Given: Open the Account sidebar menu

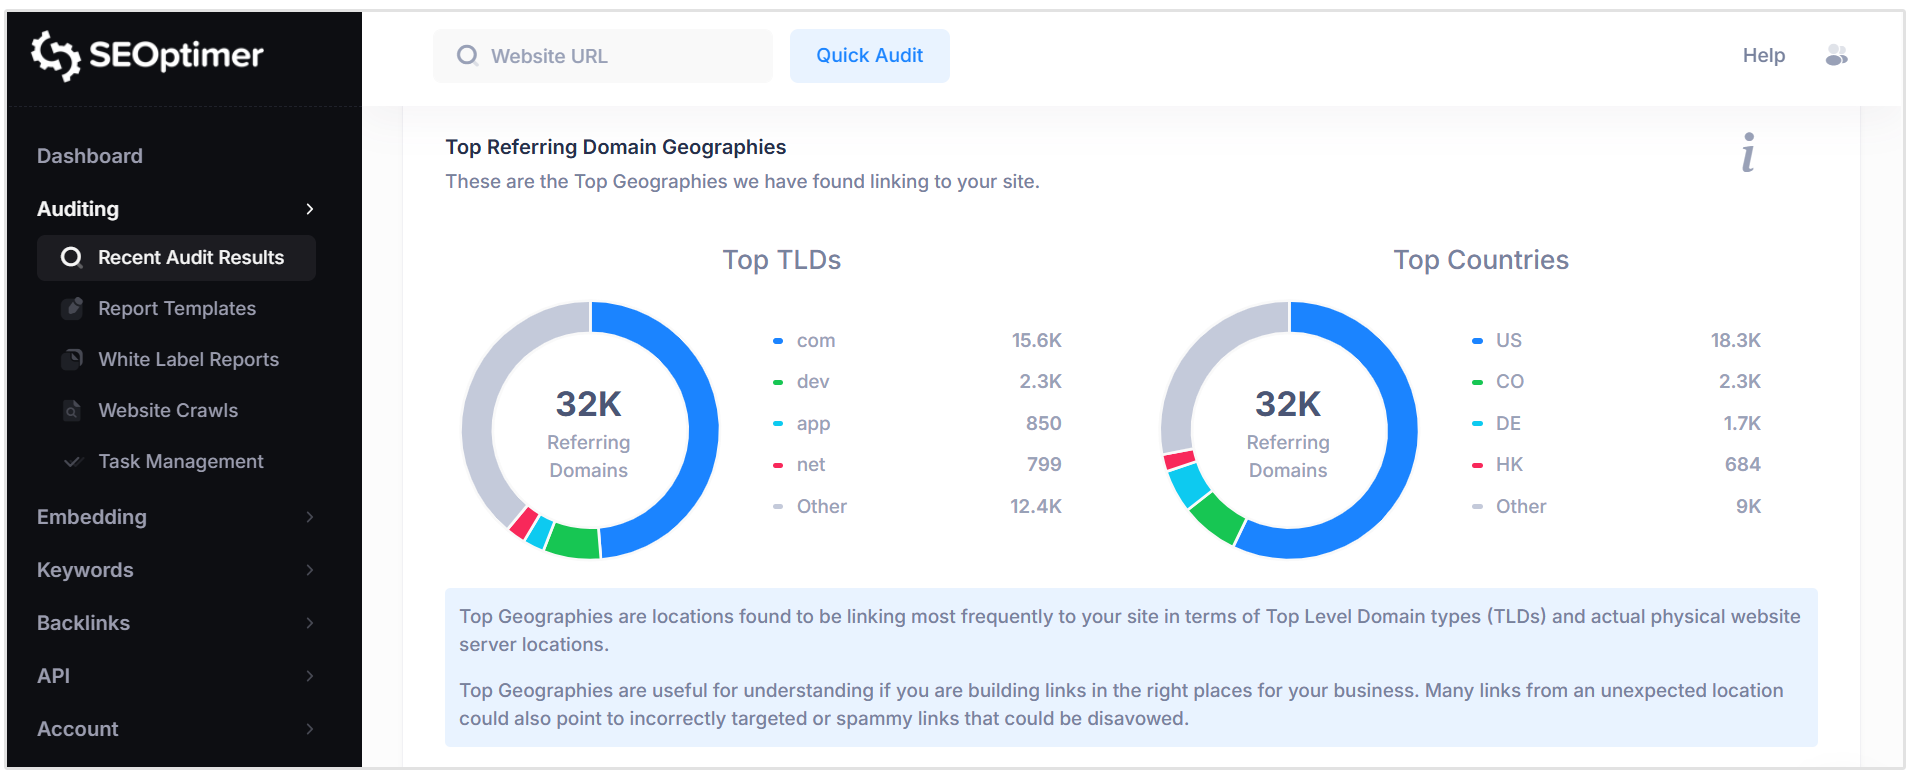Looking at the screenshot, I should point(78,729).
